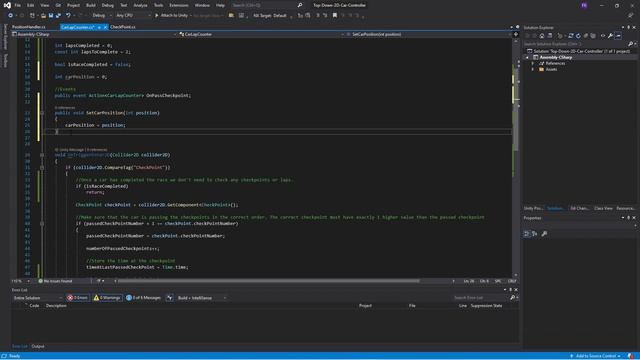The width and height of the screenshot is (640, 360).
Task: Click the Open File icon
Action: (x=43, y=16)
